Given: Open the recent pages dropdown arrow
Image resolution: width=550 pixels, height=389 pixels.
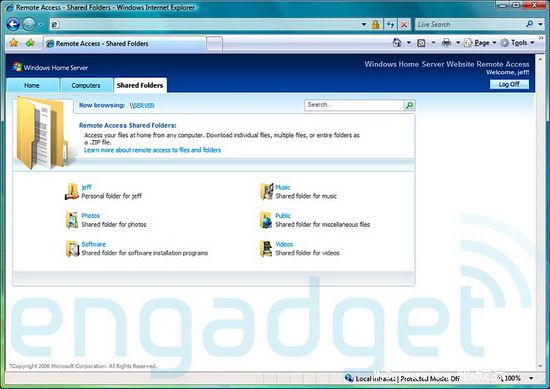Looking at the screenshot, I should click(x=41, y=24).
